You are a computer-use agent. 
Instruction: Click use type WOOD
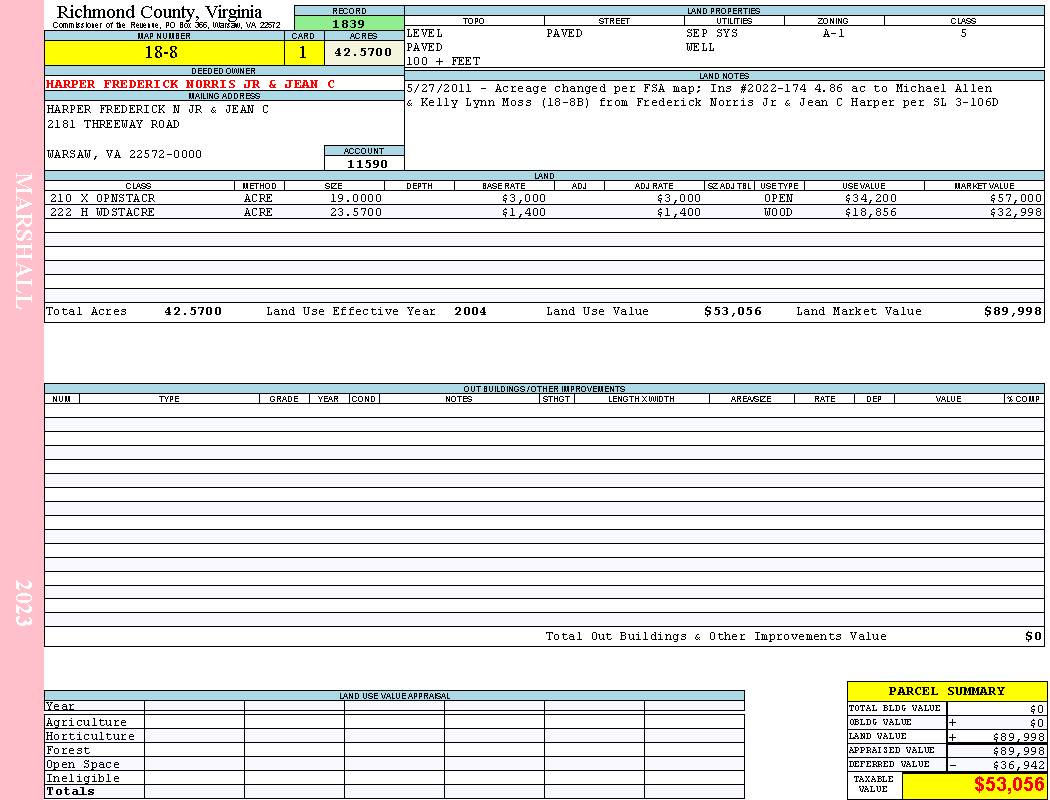(778, 212)
